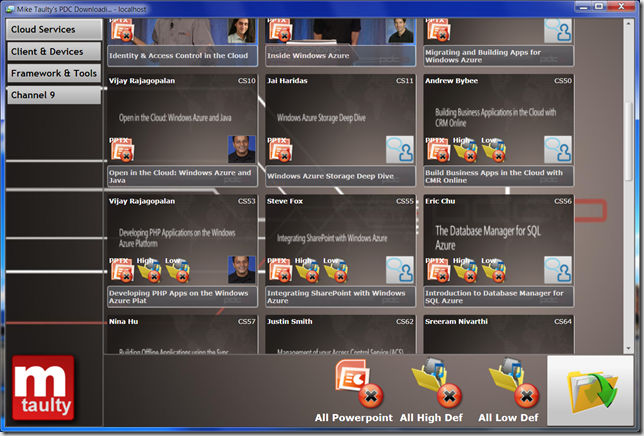Click the Eric Chu speaker name
This screenshot has width=644, height=436.
pos(440,201)
